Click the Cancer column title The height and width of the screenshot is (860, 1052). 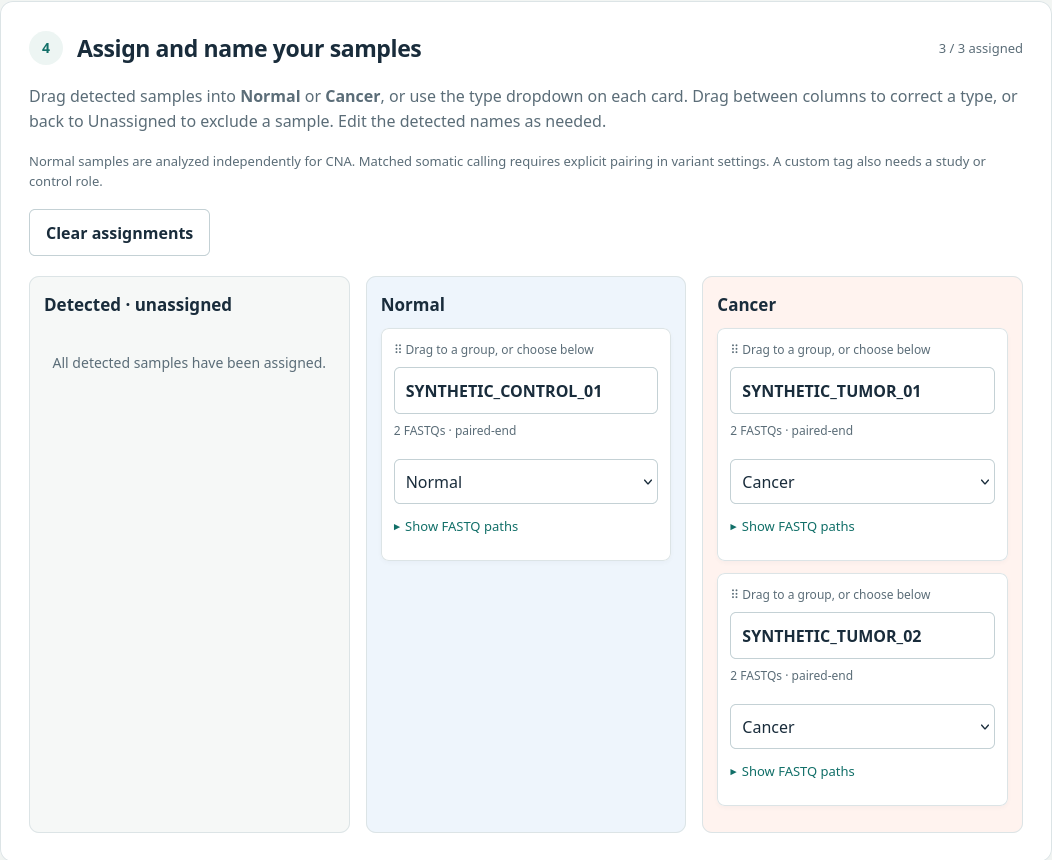[x=747, y=305]
